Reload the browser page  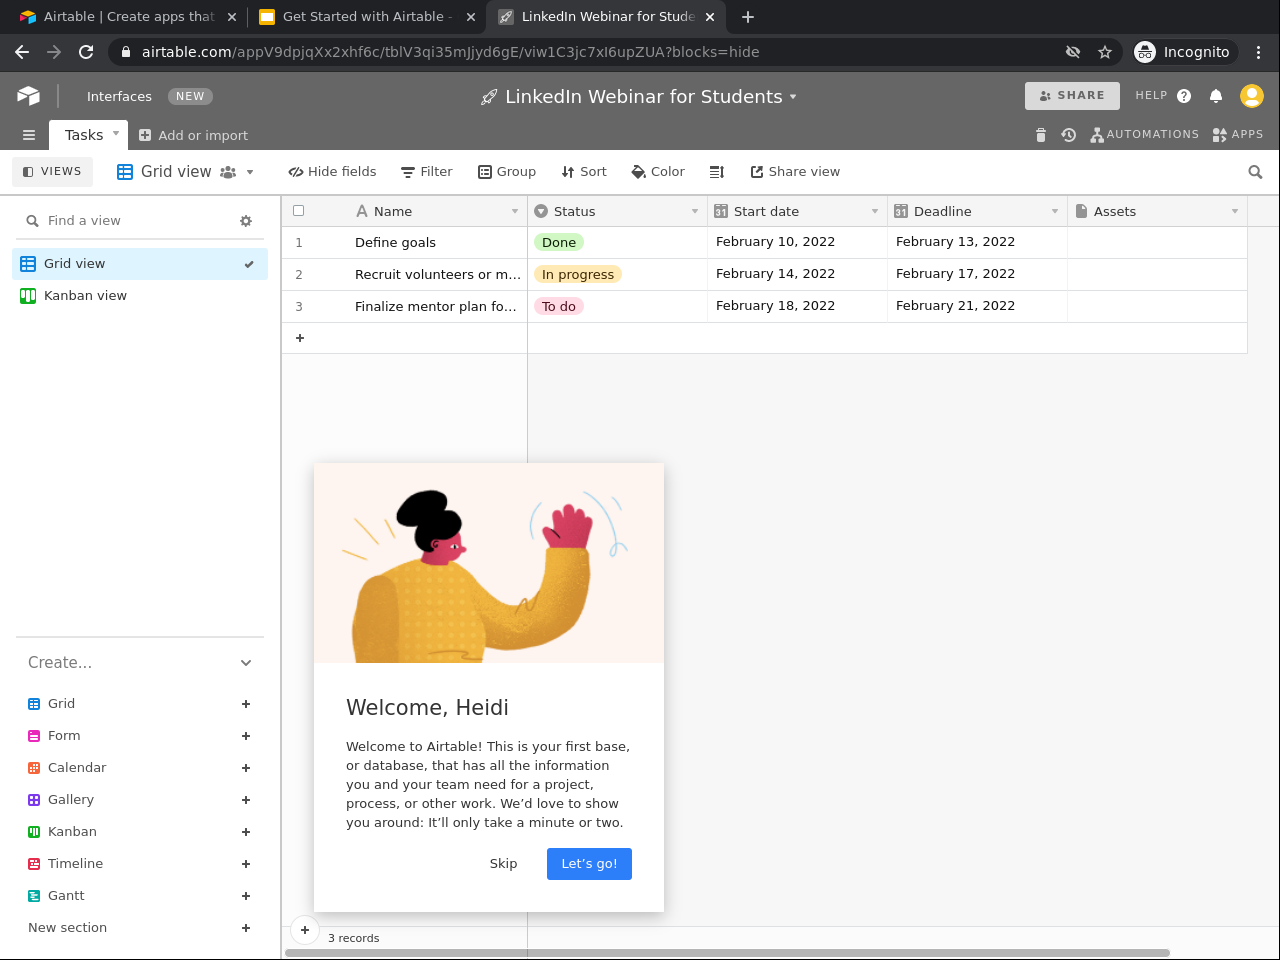pyautogui.click(x=86, y=52)
